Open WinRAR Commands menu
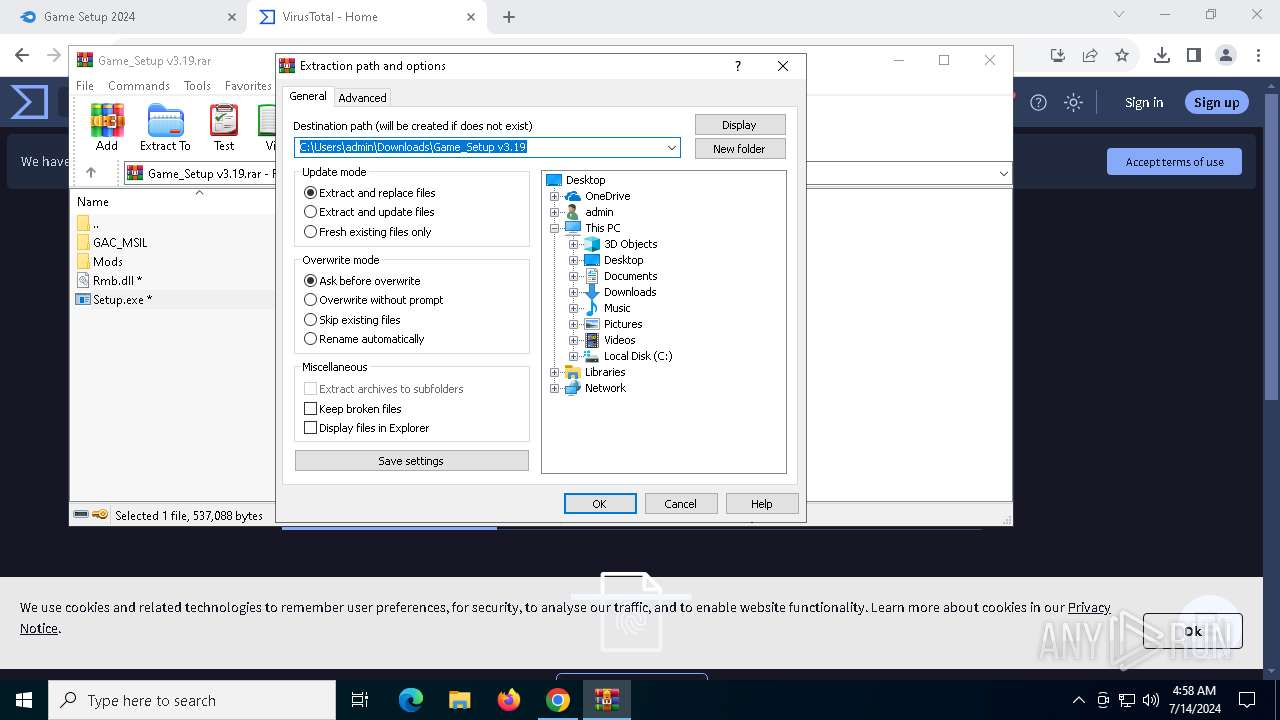The width and height of the screenshot is (1280, 720). click(x=139, y=86)
